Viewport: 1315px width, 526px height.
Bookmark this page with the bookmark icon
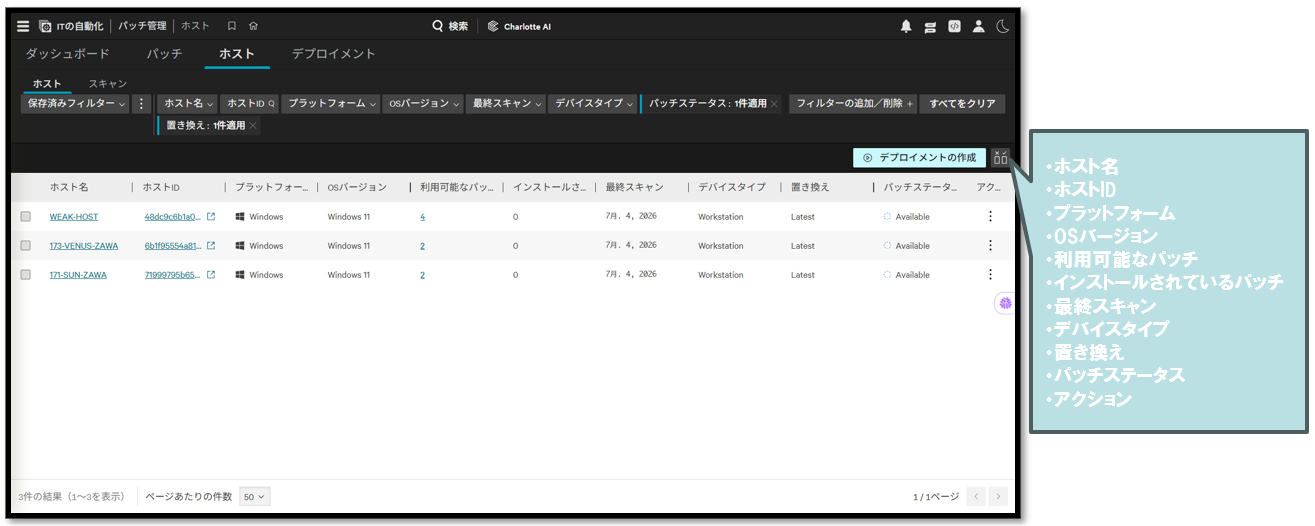pos(232,26)
